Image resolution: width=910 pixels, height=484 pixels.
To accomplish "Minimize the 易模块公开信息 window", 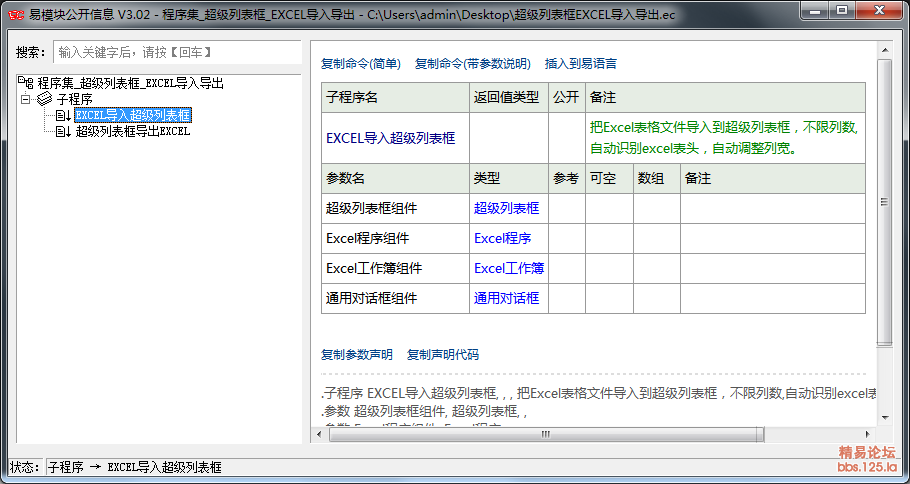I will [817, 10].
